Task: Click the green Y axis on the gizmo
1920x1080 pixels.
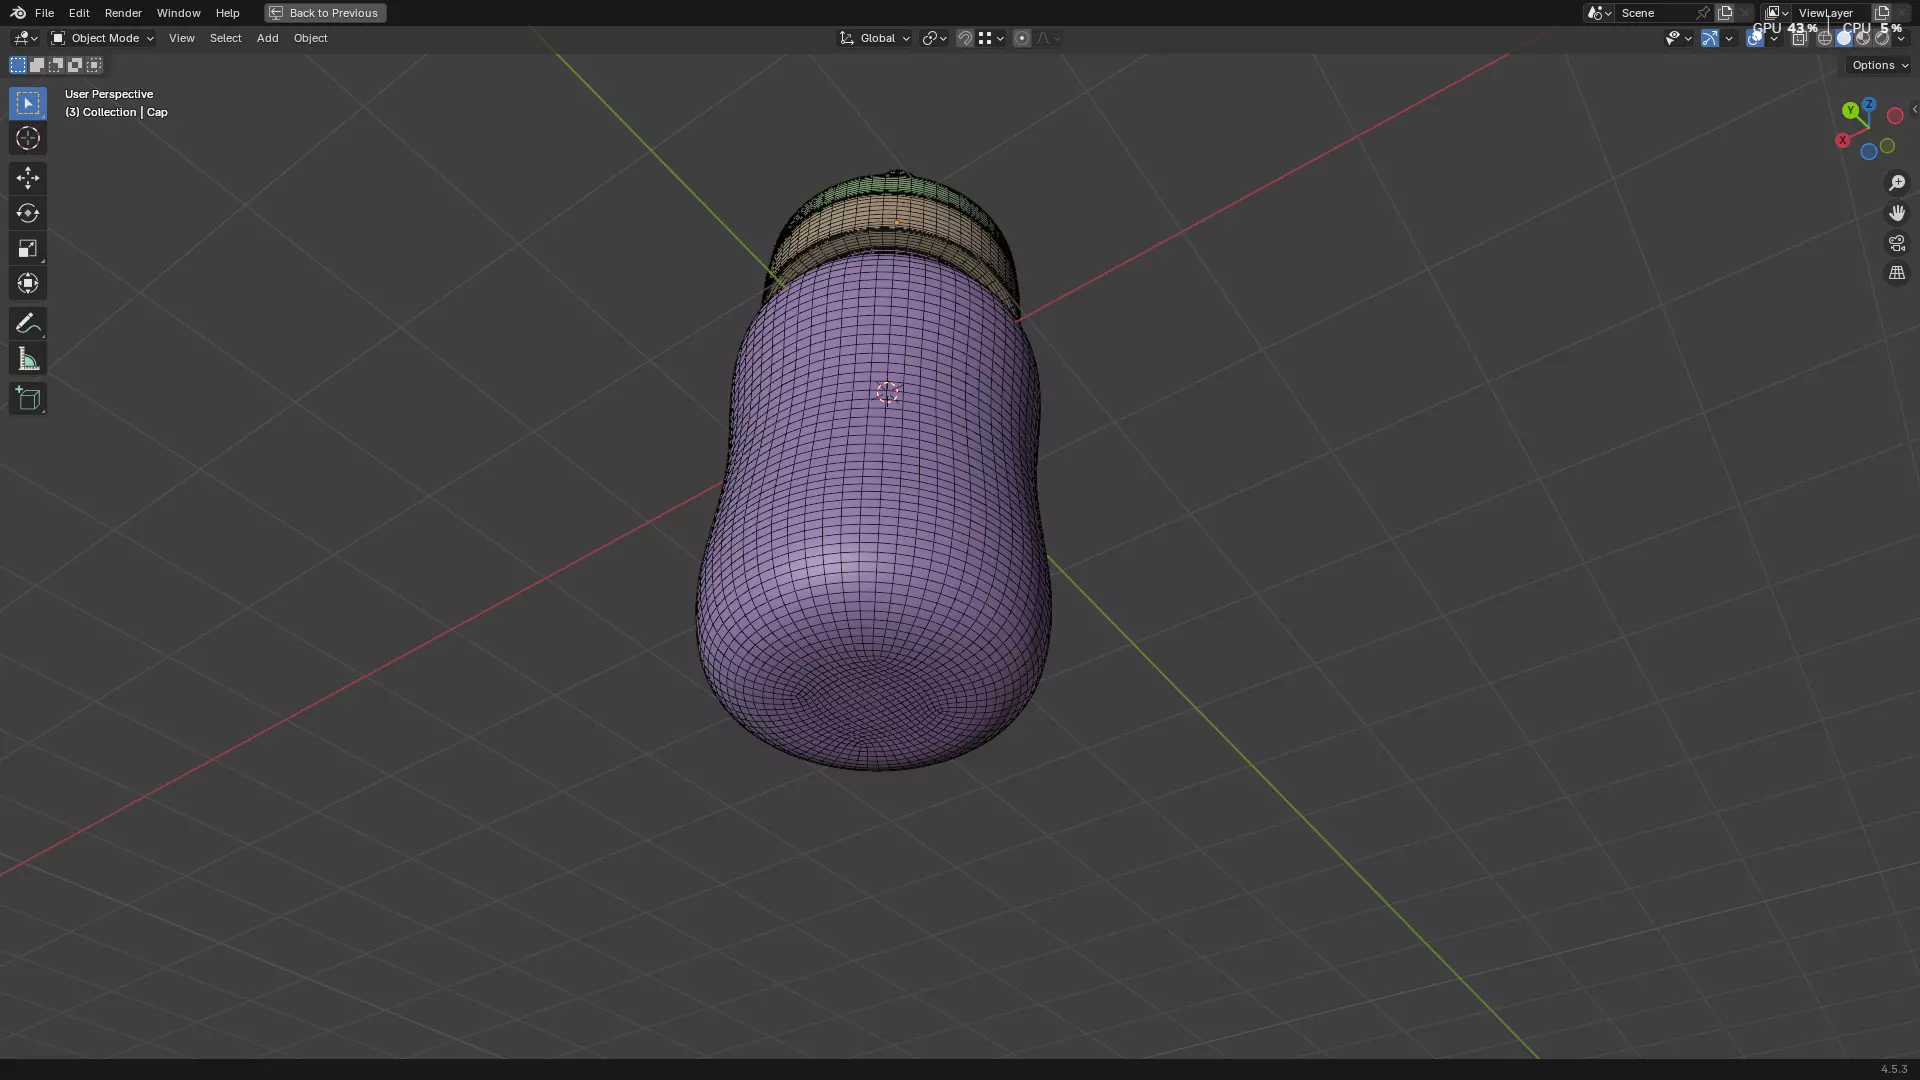Action: 1851,111
